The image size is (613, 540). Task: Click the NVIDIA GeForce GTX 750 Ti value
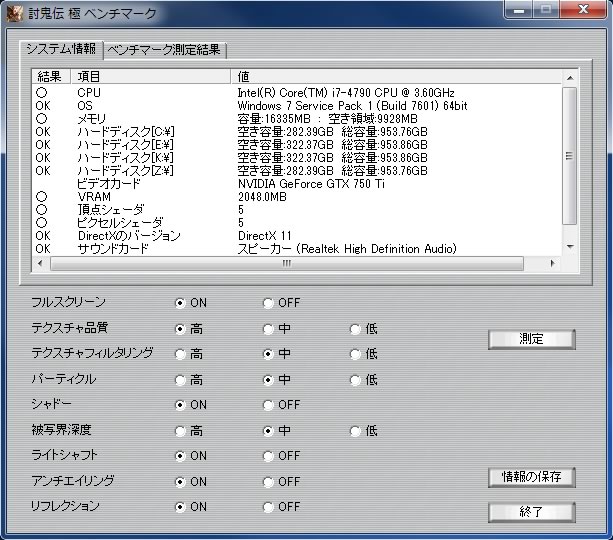(x=311, y=184)
